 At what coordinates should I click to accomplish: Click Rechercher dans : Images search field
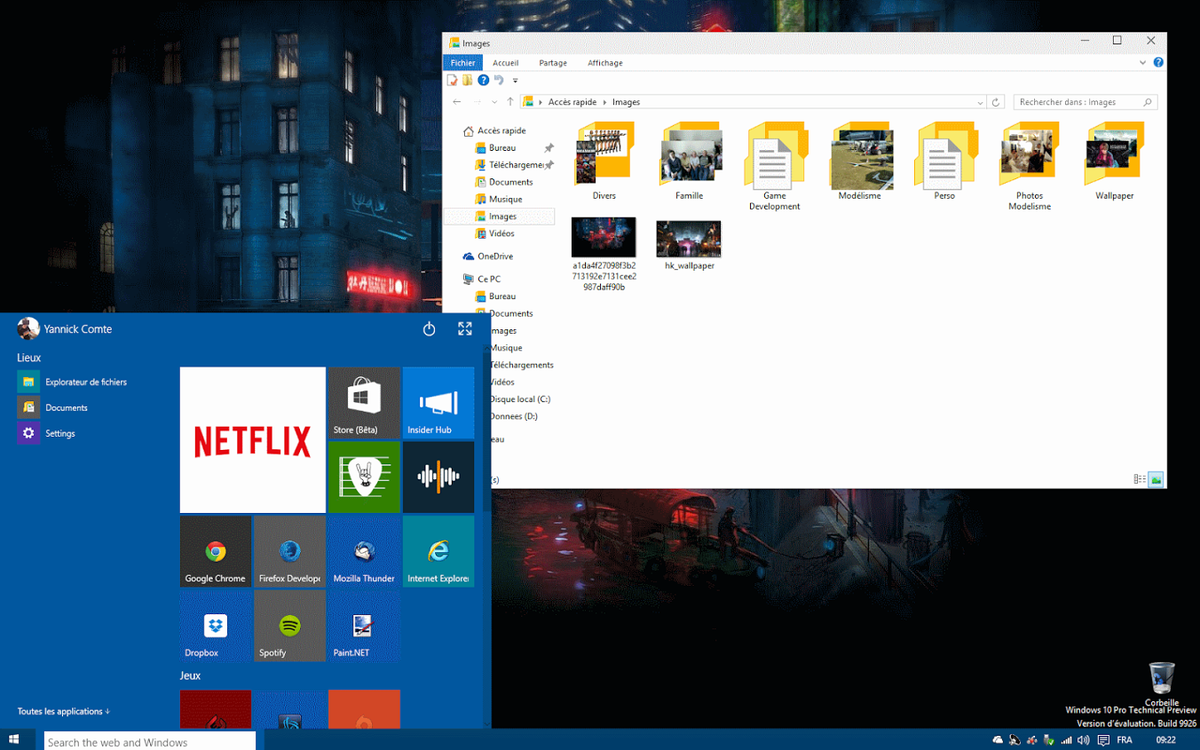tap(1086, 102)
